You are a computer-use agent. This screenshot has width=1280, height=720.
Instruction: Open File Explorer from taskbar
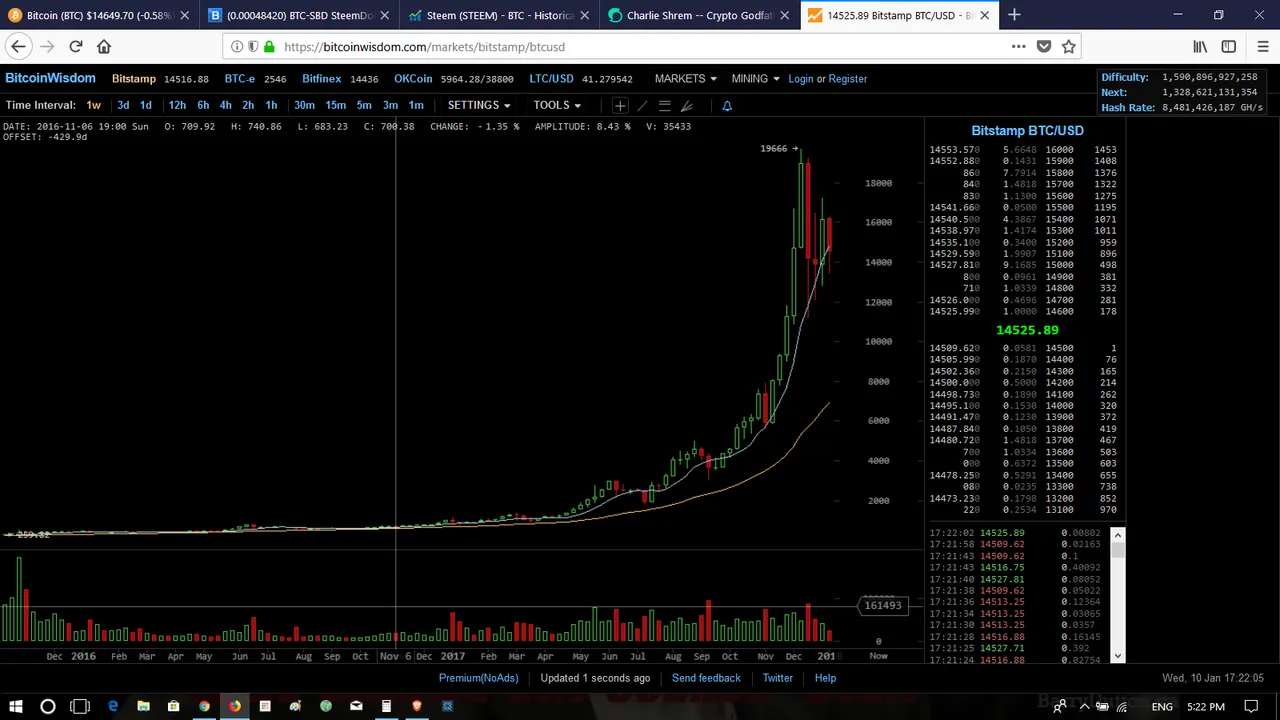(x=143, y=707)
